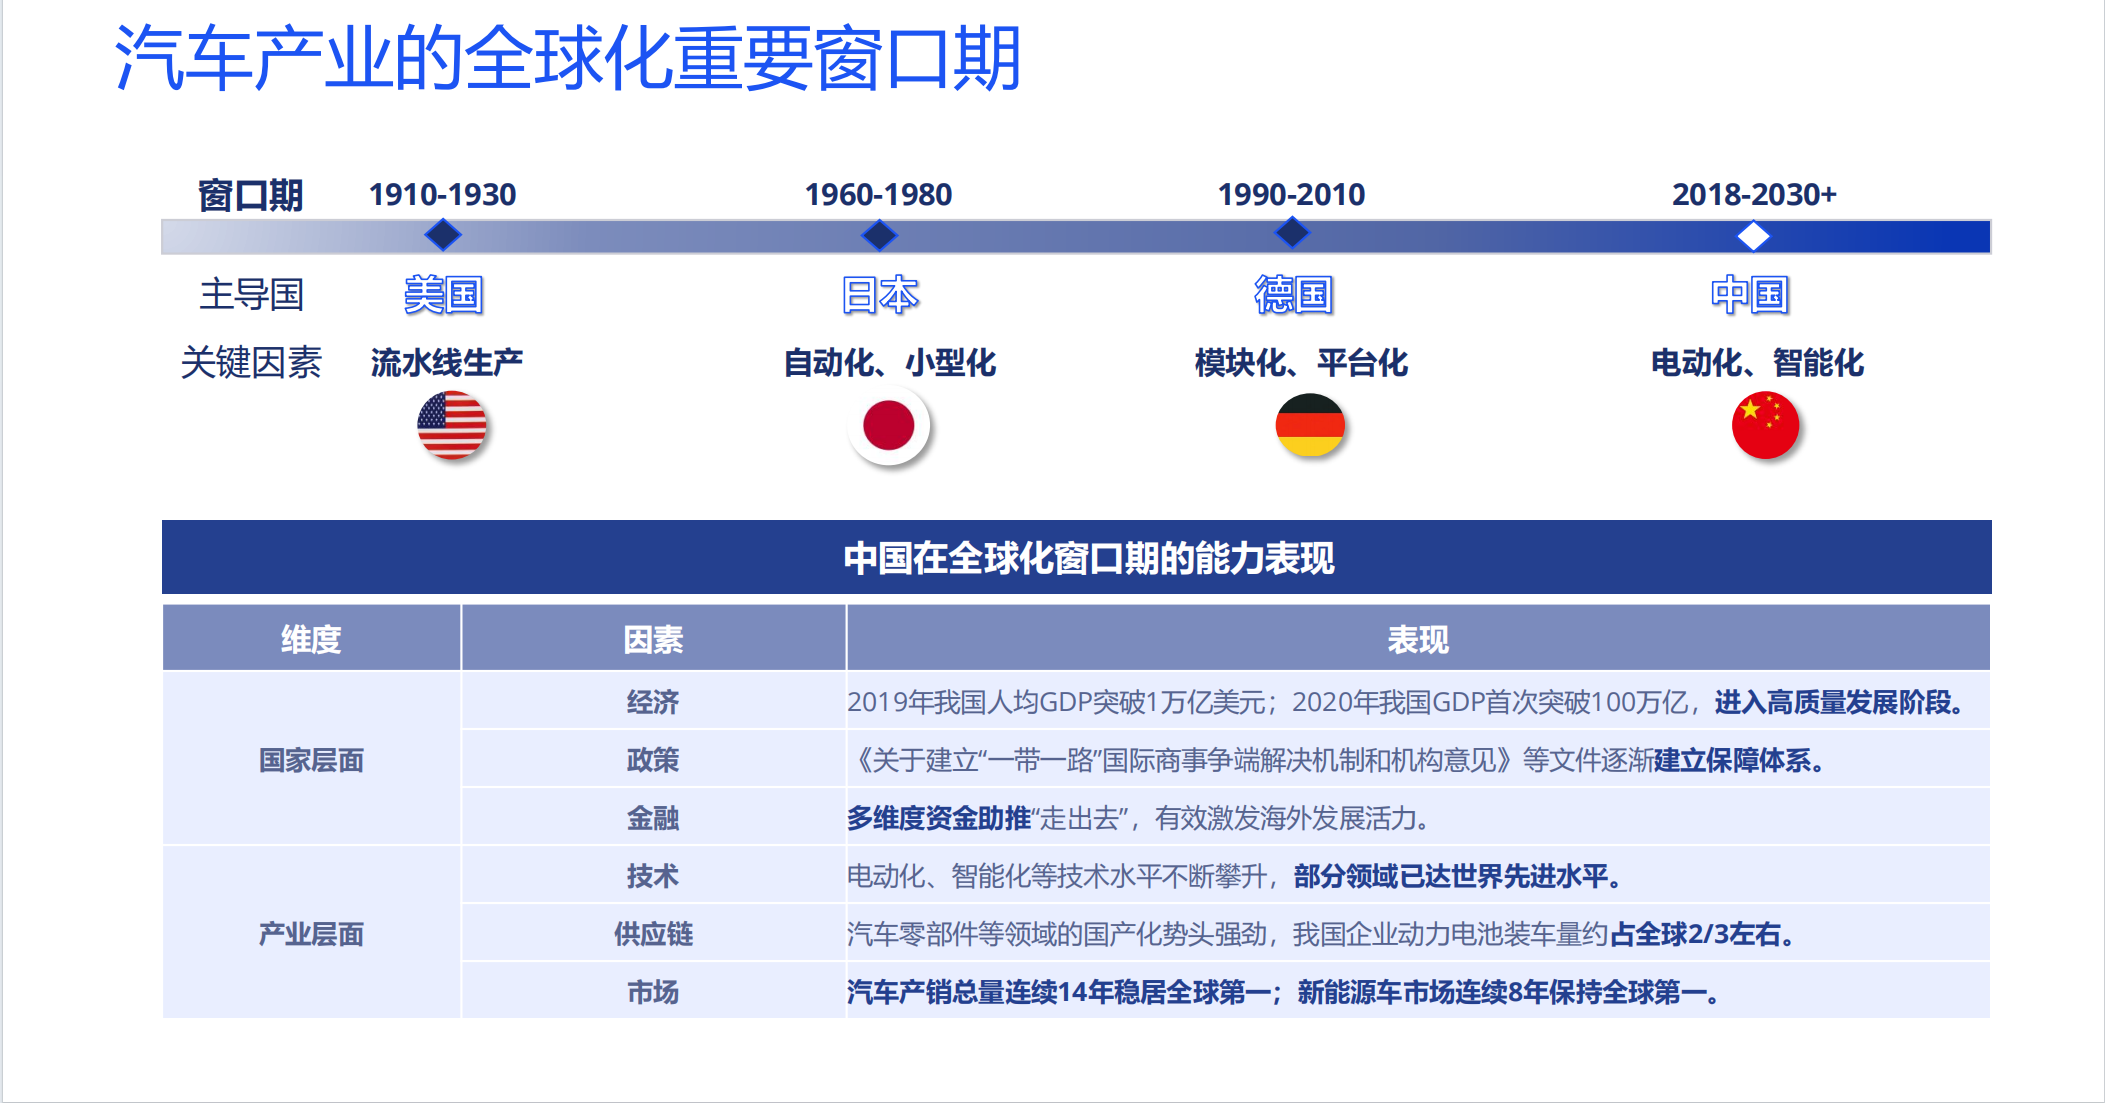Click the dark blue 中国在全球化窗口期的能力表现 banner
This screenshot has width=2105, height=1103.
(x=1076, y=558)
